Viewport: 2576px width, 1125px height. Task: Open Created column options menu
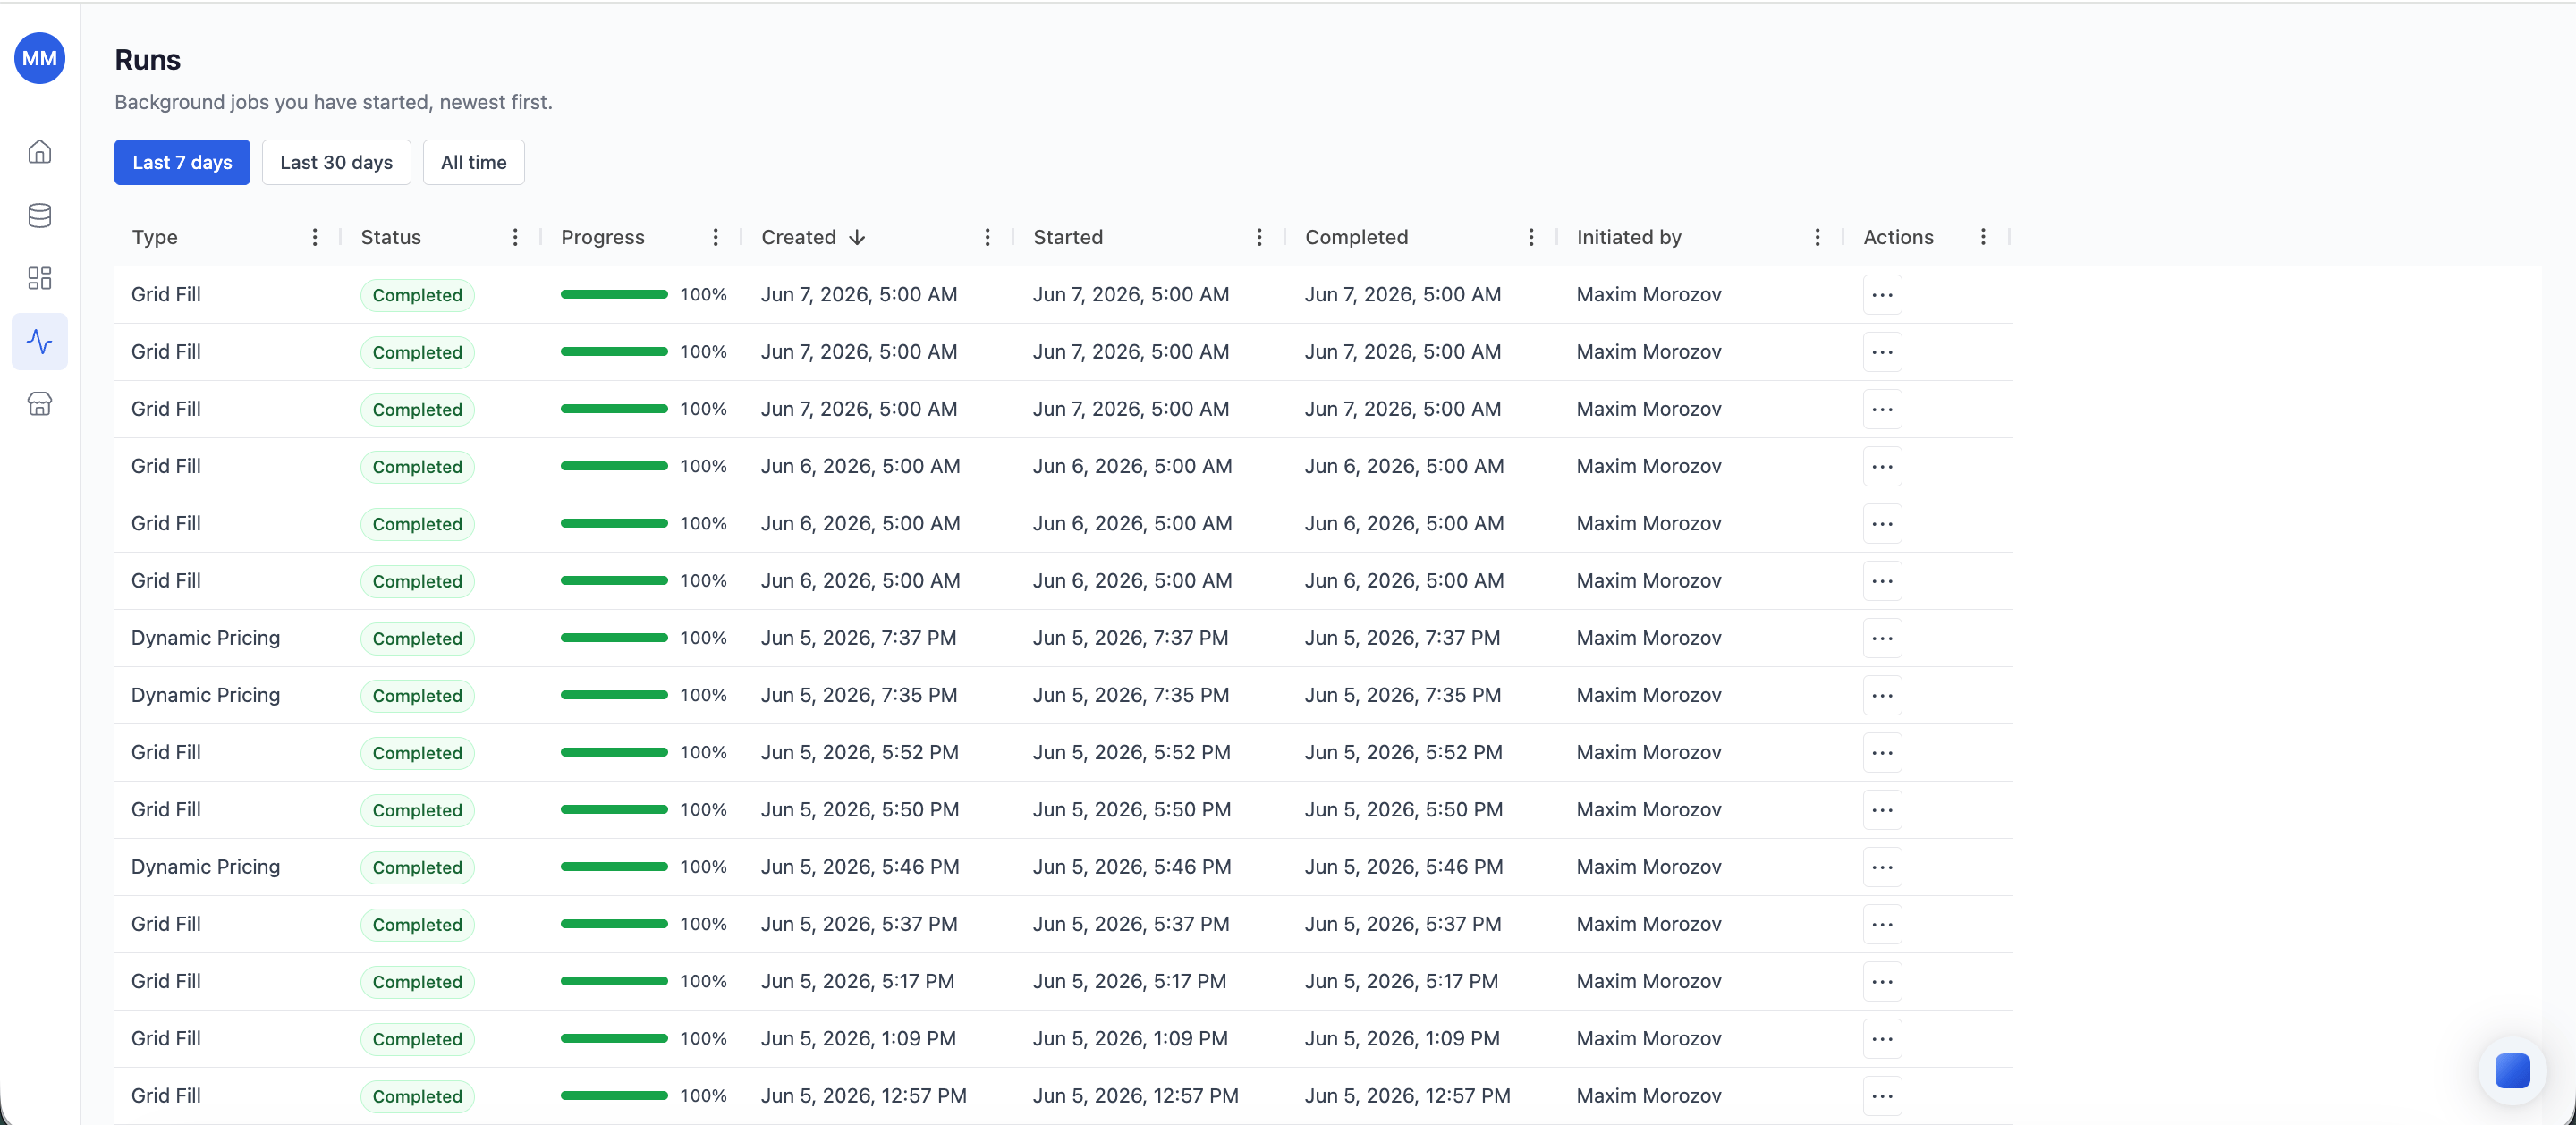pyautogui.click(x=987, y=237)
